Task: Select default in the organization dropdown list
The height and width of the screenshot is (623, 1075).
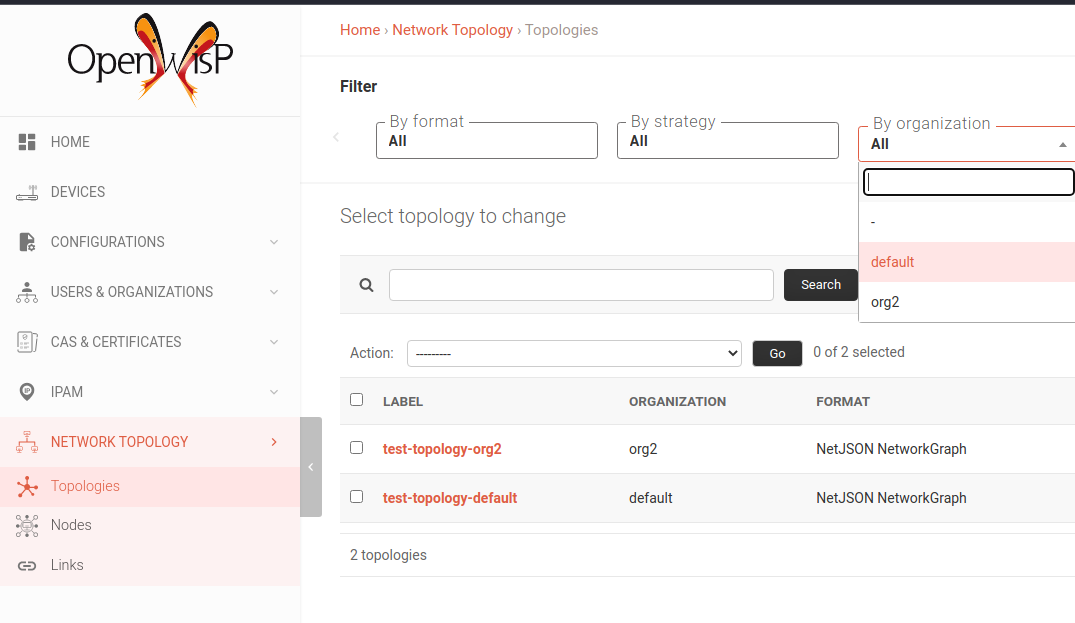Action: point(891,261)
